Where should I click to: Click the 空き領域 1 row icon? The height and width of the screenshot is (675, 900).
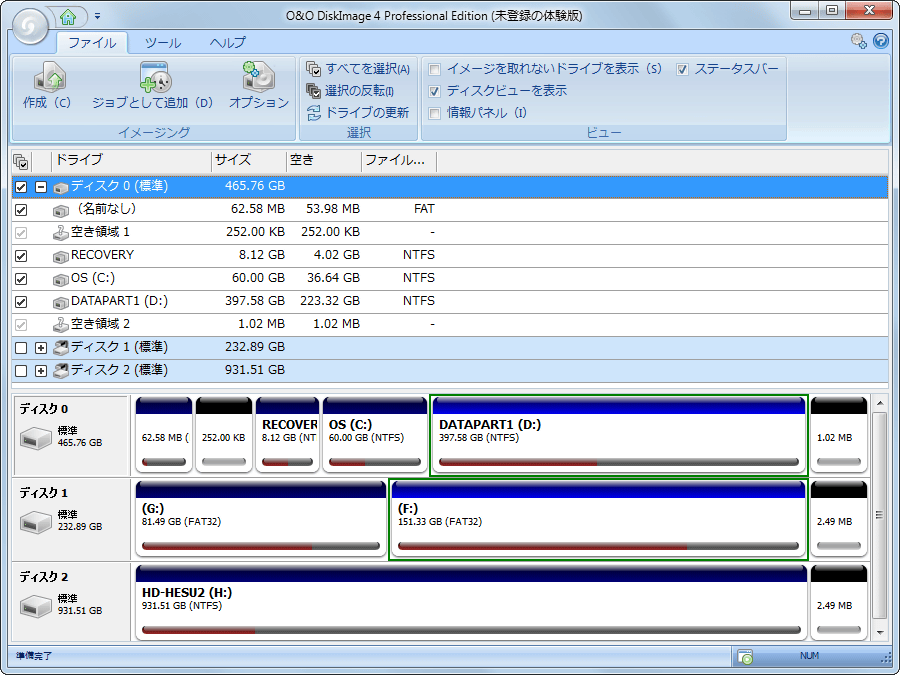point(61,232)
